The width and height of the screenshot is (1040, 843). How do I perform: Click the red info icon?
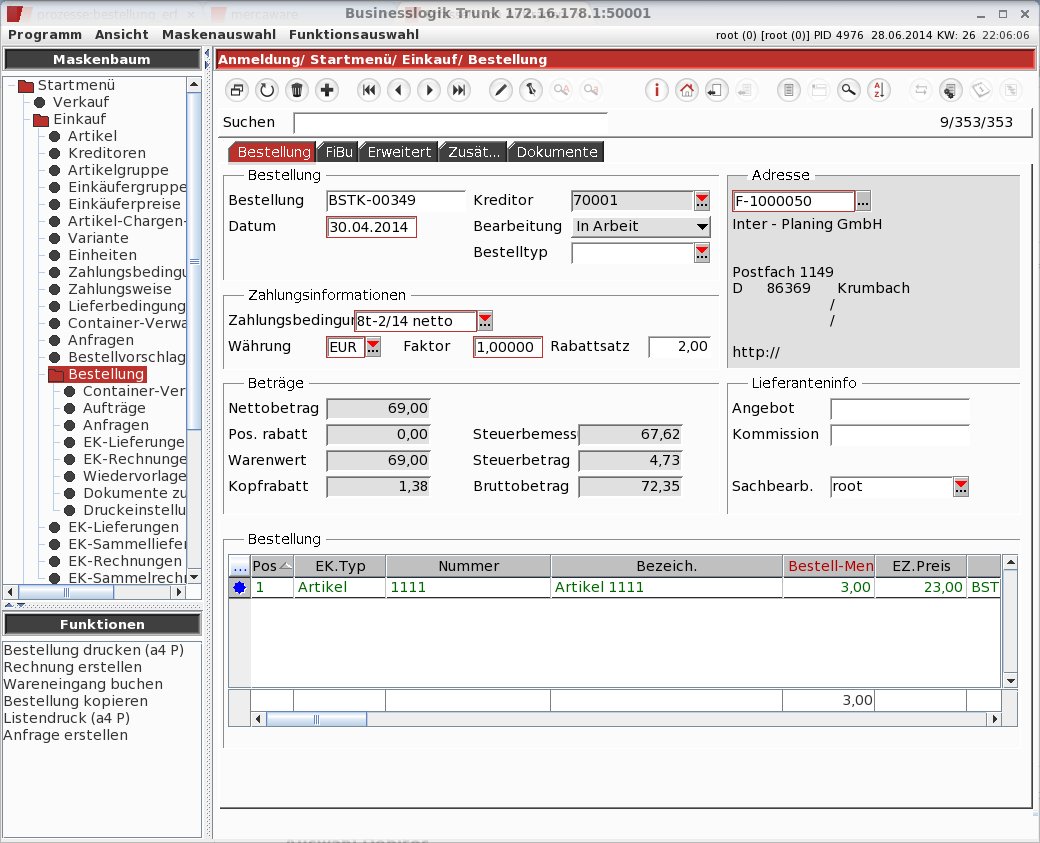pyautogui.click(x=657, y=90)
